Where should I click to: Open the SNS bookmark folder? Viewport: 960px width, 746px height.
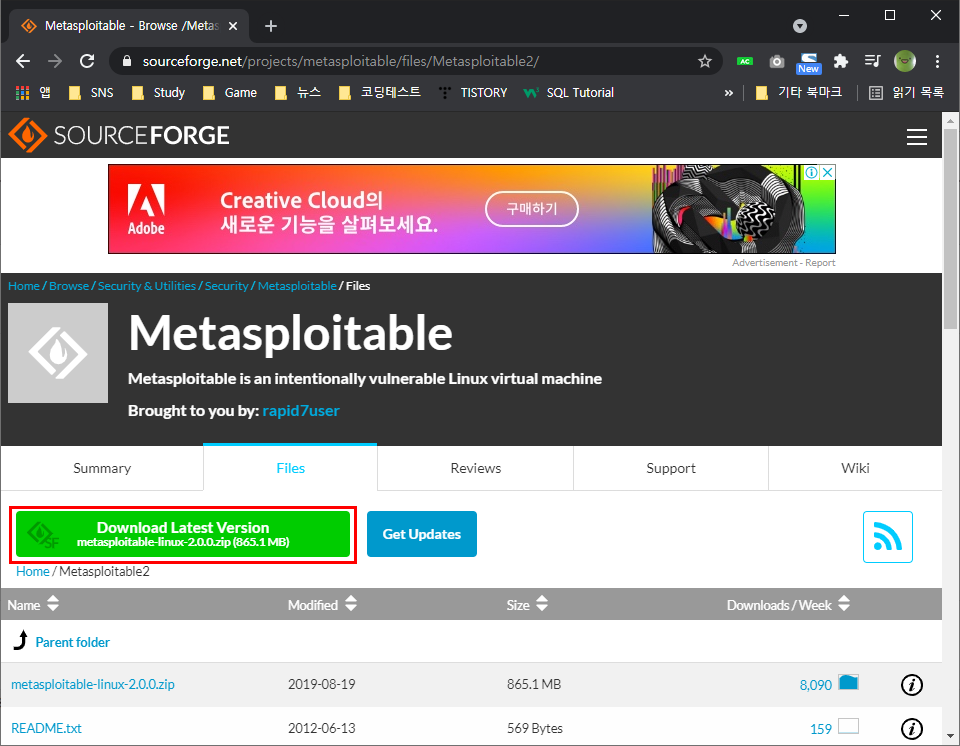coord(91,92)
